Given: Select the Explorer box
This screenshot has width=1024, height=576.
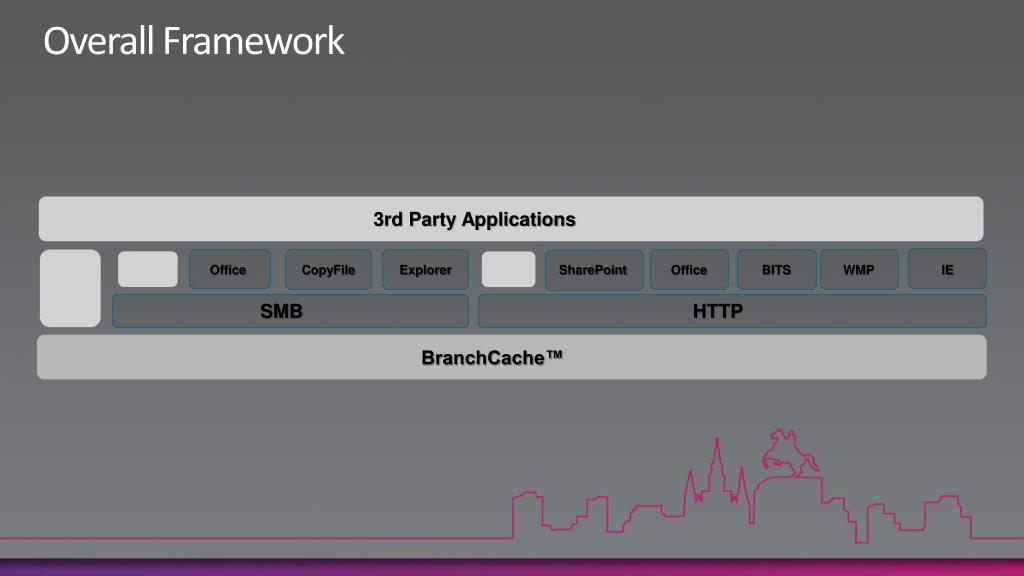Looking at the screenshot, I should 425,269.
